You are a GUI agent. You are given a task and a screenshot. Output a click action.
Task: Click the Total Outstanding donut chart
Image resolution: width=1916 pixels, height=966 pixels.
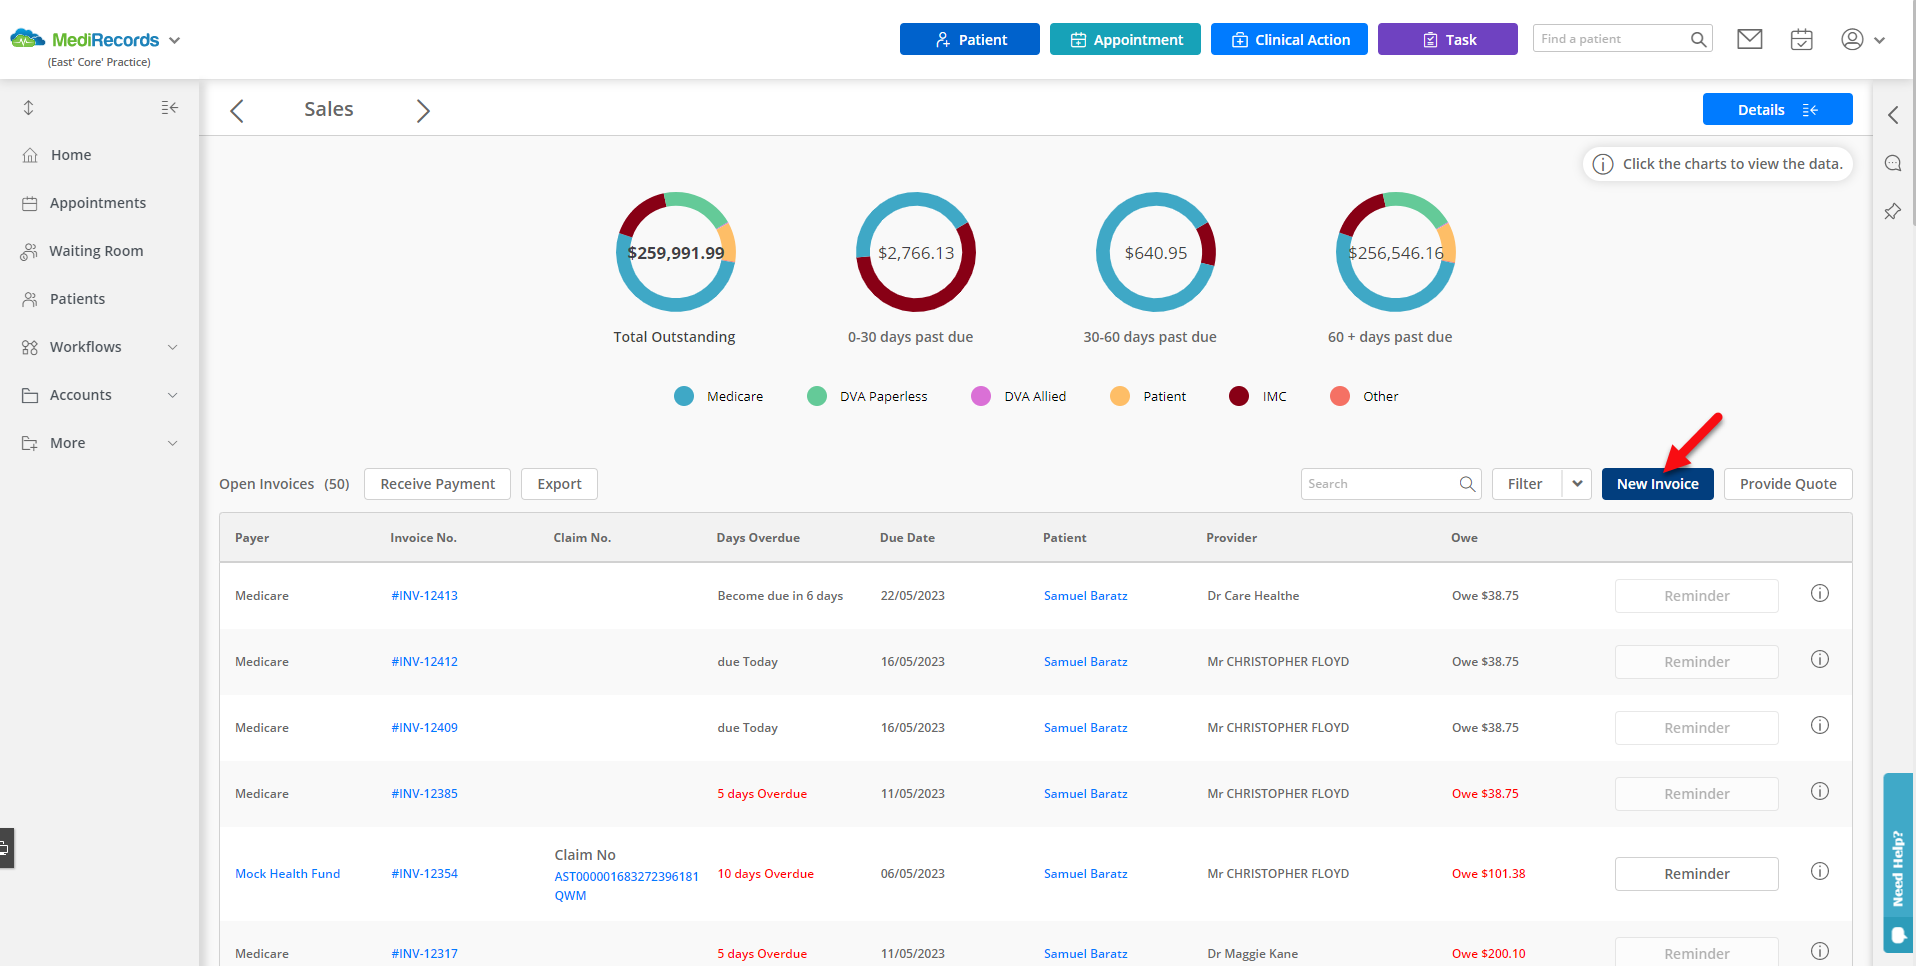[675, 252]
